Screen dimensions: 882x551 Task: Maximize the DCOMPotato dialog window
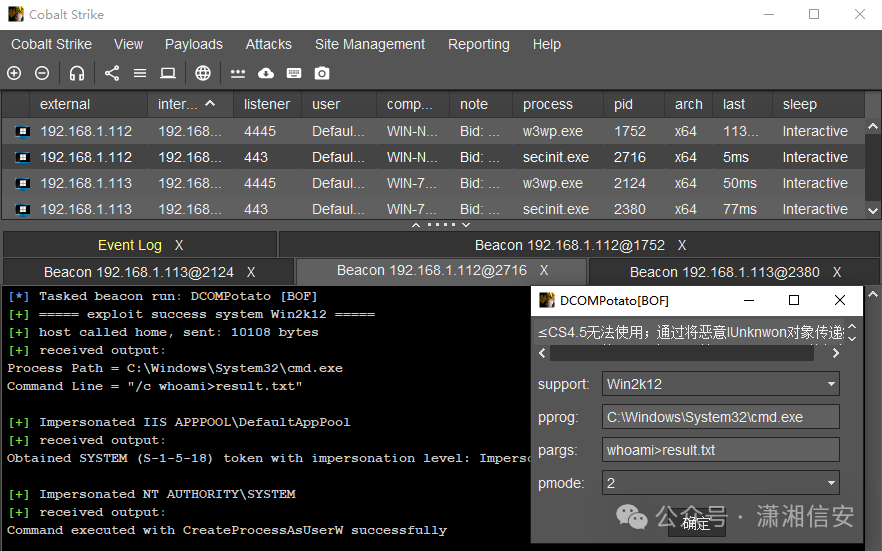coord(794,300)
